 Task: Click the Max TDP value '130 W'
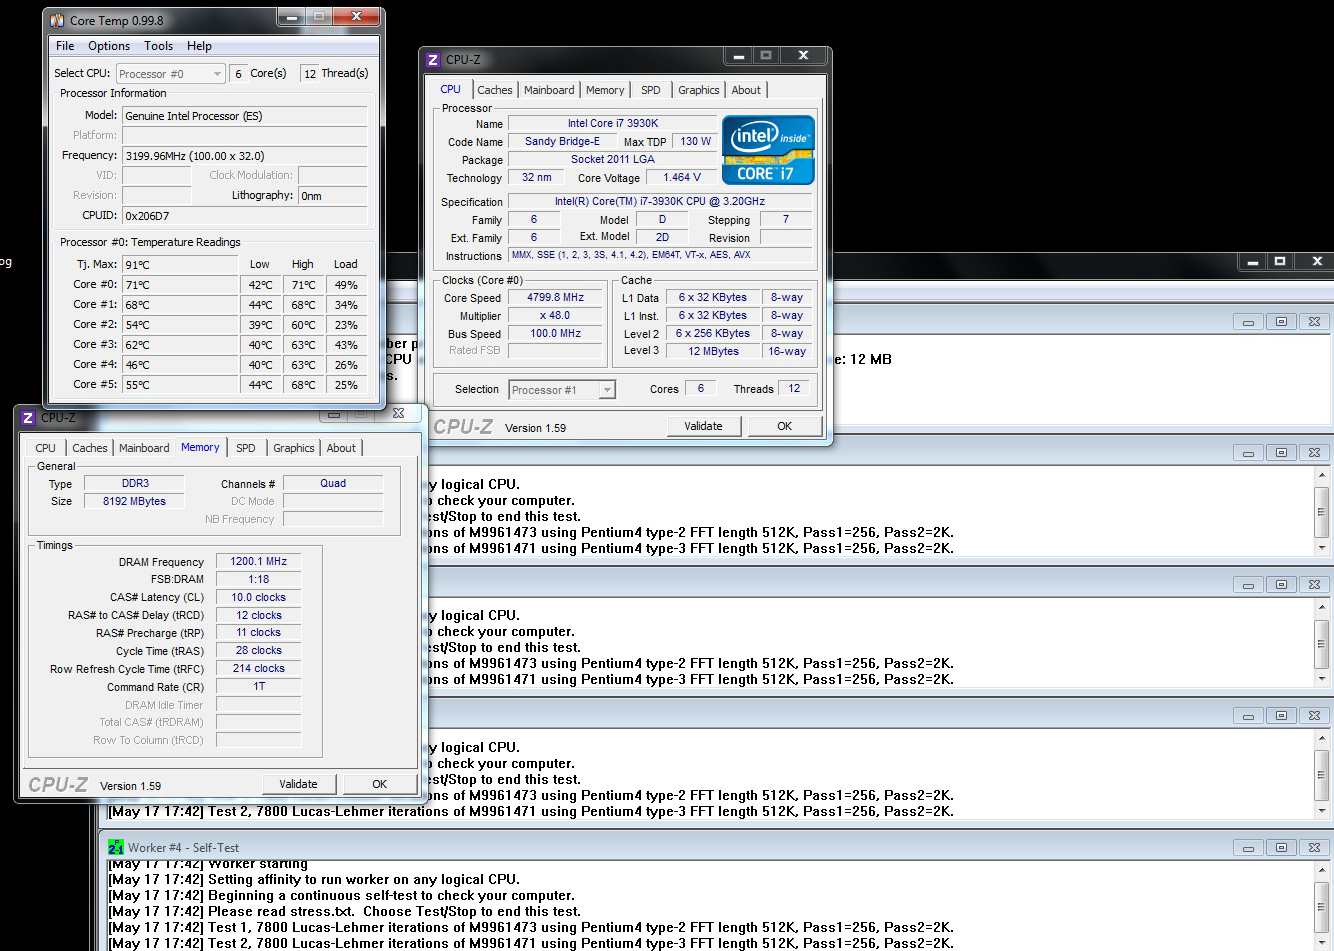coord(695,142)
